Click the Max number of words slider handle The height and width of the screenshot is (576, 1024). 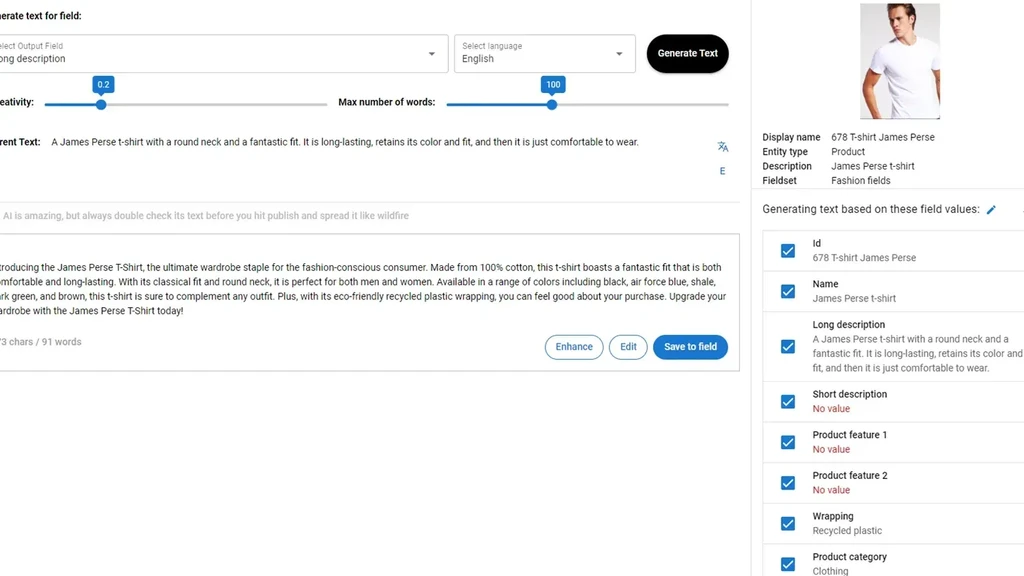[552, 104]
